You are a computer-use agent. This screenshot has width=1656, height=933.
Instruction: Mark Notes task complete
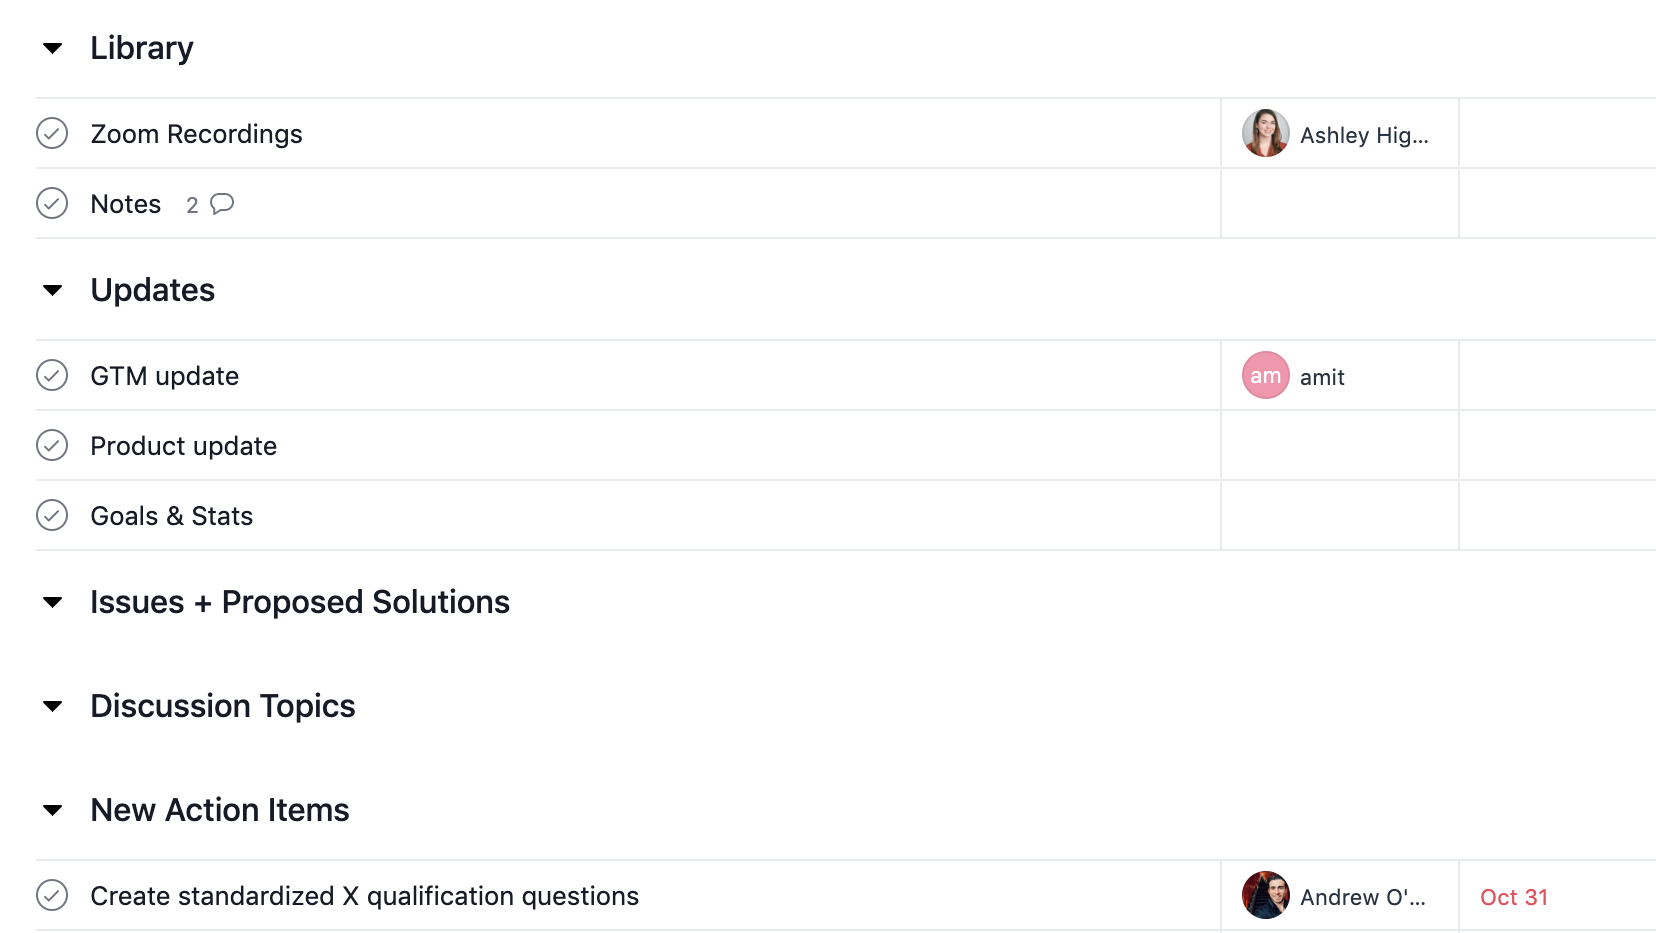[x=52, y=204]
